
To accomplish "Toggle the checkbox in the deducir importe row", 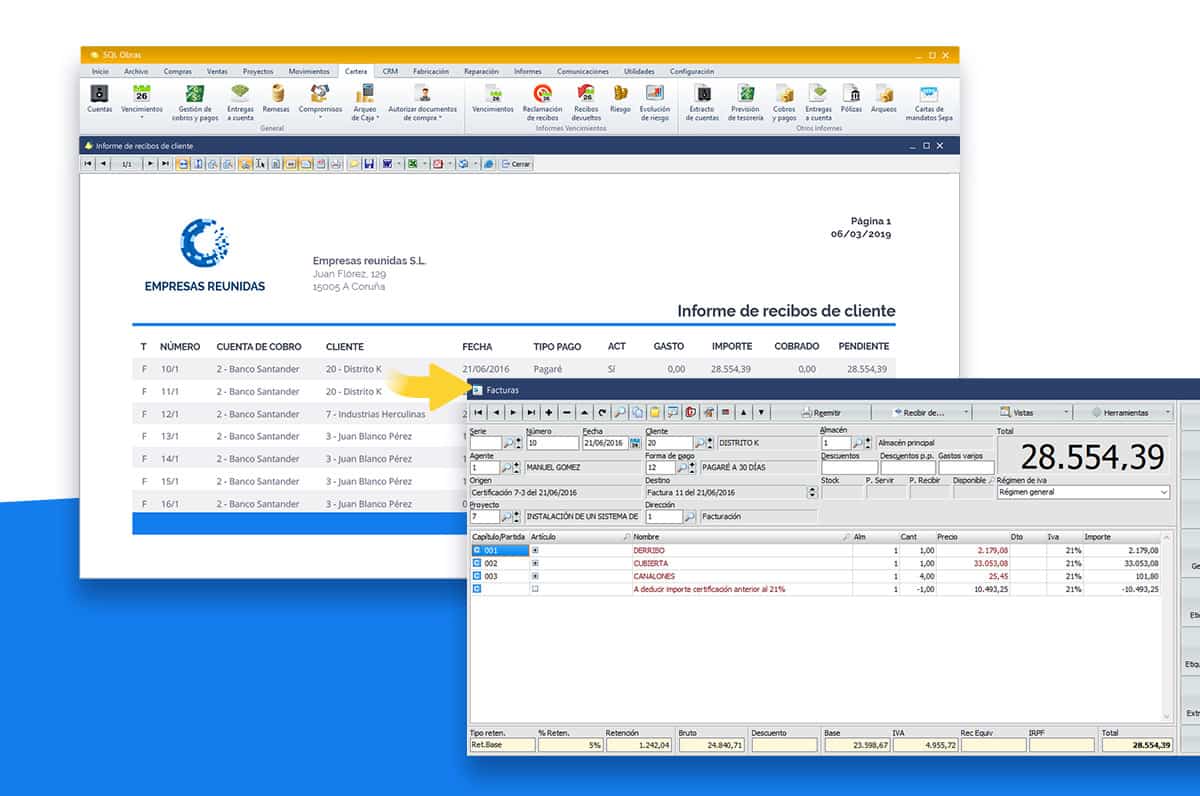I will click(535, 589).
